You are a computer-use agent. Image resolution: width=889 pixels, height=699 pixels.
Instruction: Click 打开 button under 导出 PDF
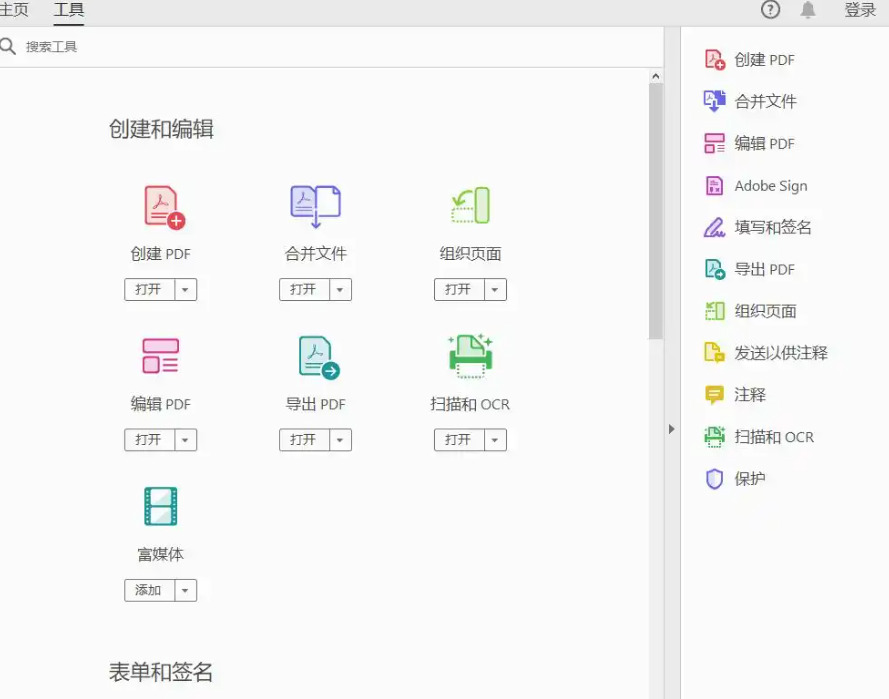pos(304,440)
